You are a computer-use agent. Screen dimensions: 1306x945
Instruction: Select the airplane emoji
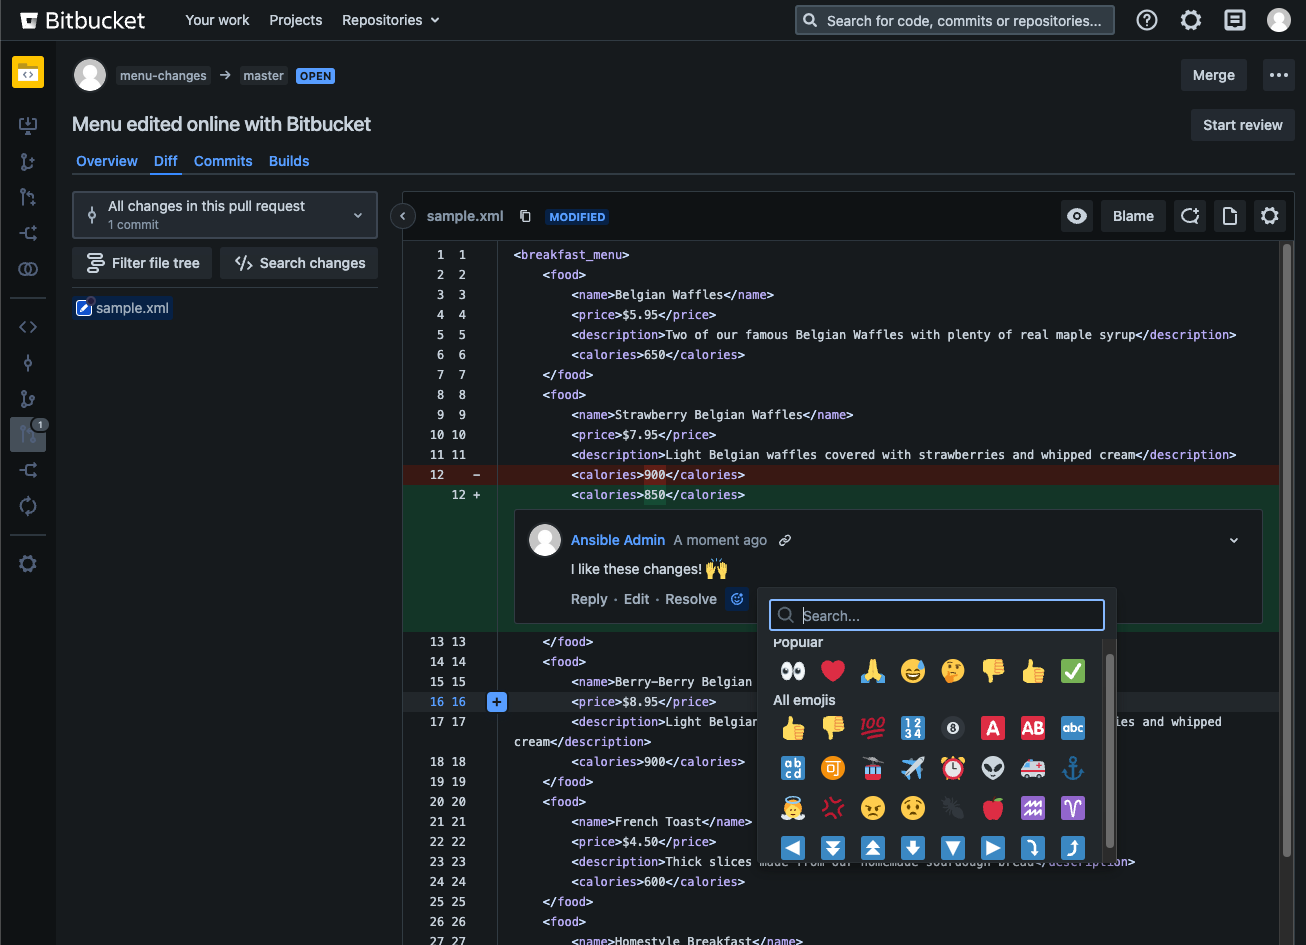coord(913,768)
